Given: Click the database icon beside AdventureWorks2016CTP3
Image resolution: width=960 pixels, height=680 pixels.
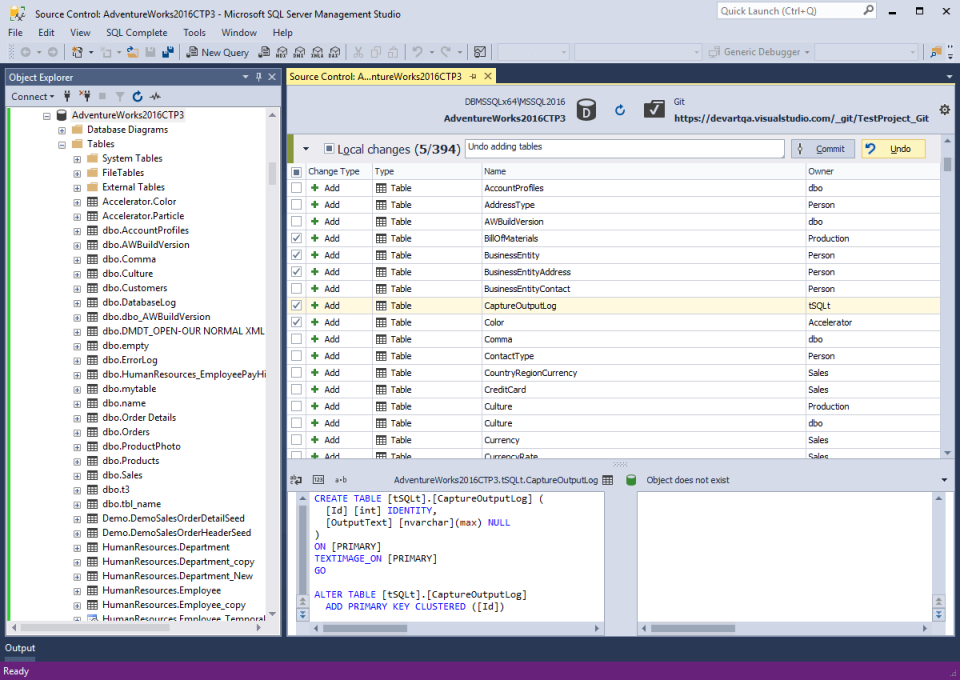Looking at the screenshot, I should click(x=587, y=110).
